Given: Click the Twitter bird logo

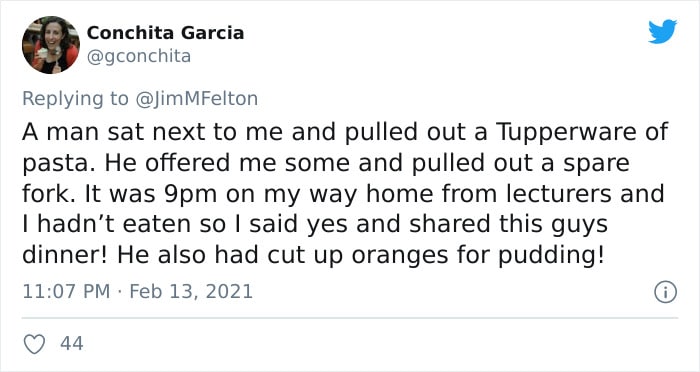Looking at the screenshot, I should pos(662,31).
